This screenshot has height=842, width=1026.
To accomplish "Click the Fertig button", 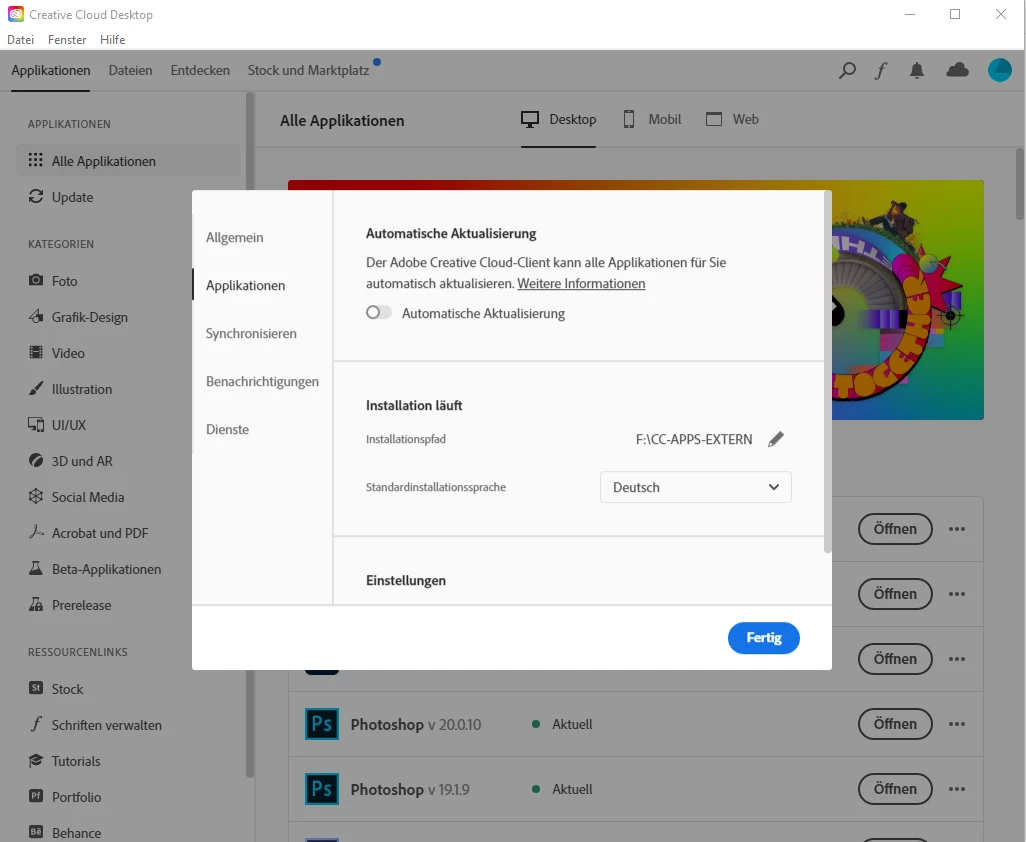I will [764, 638].
